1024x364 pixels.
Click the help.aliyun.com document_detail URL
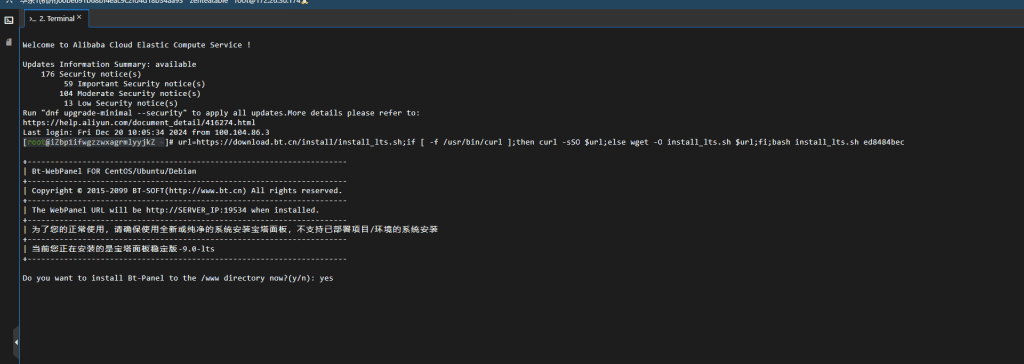138,122
